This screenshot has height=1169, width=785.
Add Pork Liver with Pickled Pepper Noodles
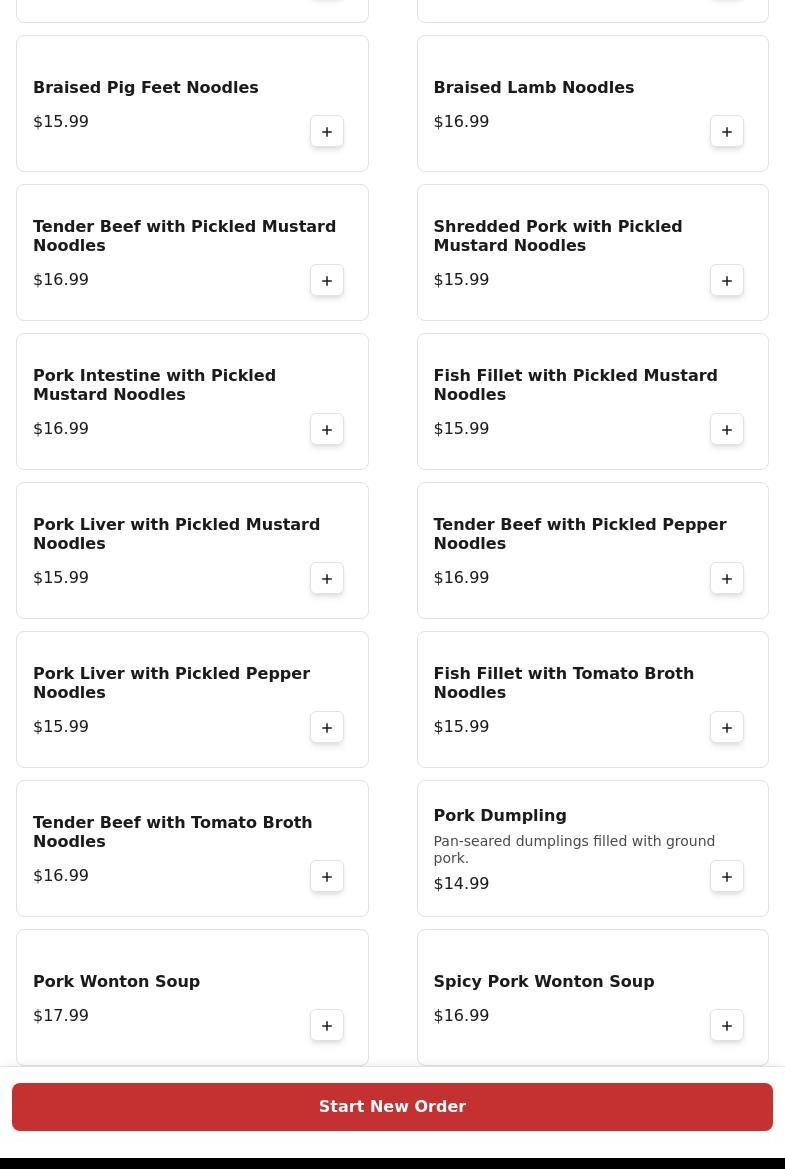[327, 728]
